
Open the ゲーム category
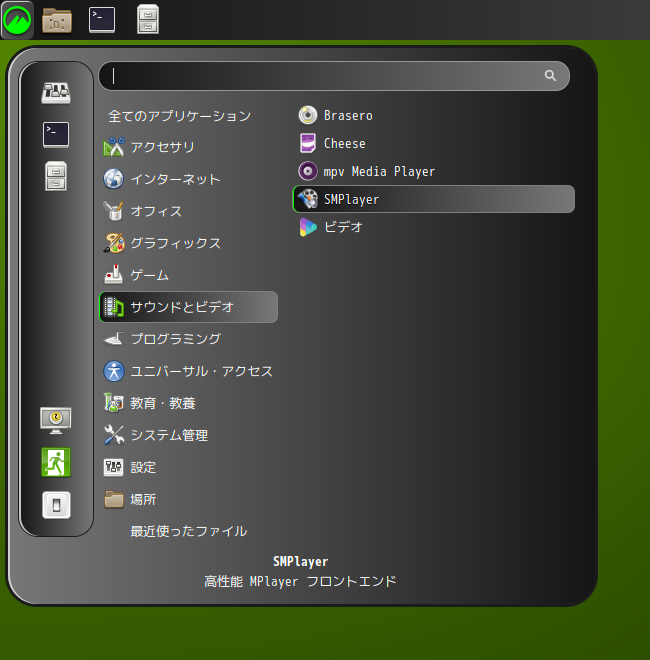189,275
